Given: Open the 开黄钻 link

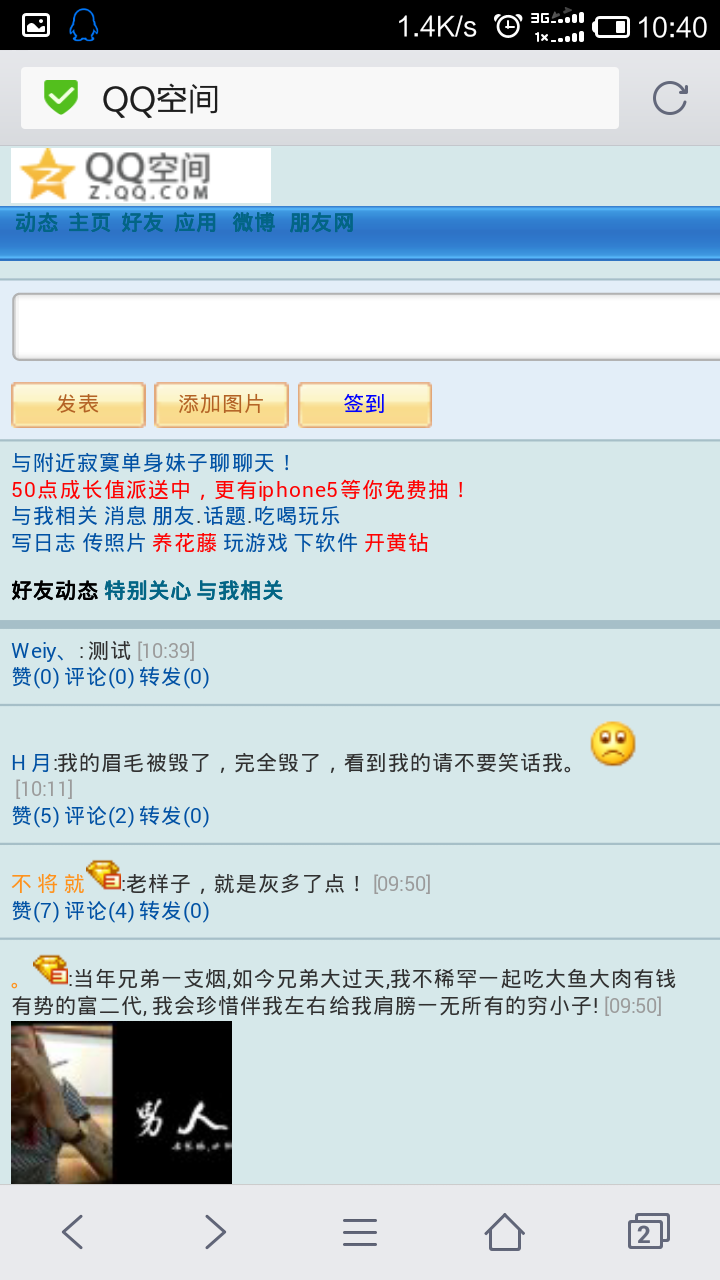Looking at the screenshot, I should point(396,543).
